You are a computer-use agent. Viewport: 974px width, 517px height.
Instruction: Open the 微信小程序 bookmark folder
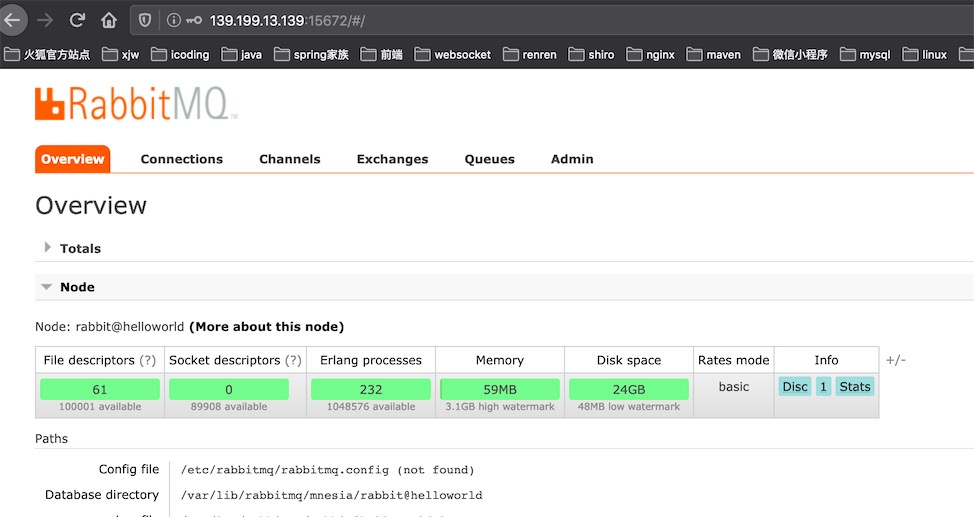point(790,55)
